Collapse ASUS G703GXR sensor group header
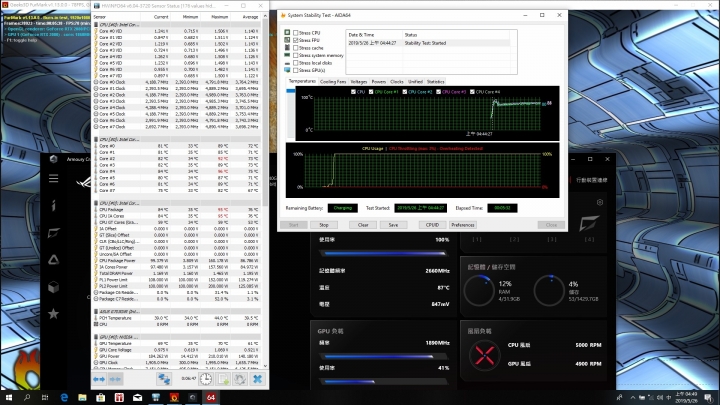 pos(177,311)
